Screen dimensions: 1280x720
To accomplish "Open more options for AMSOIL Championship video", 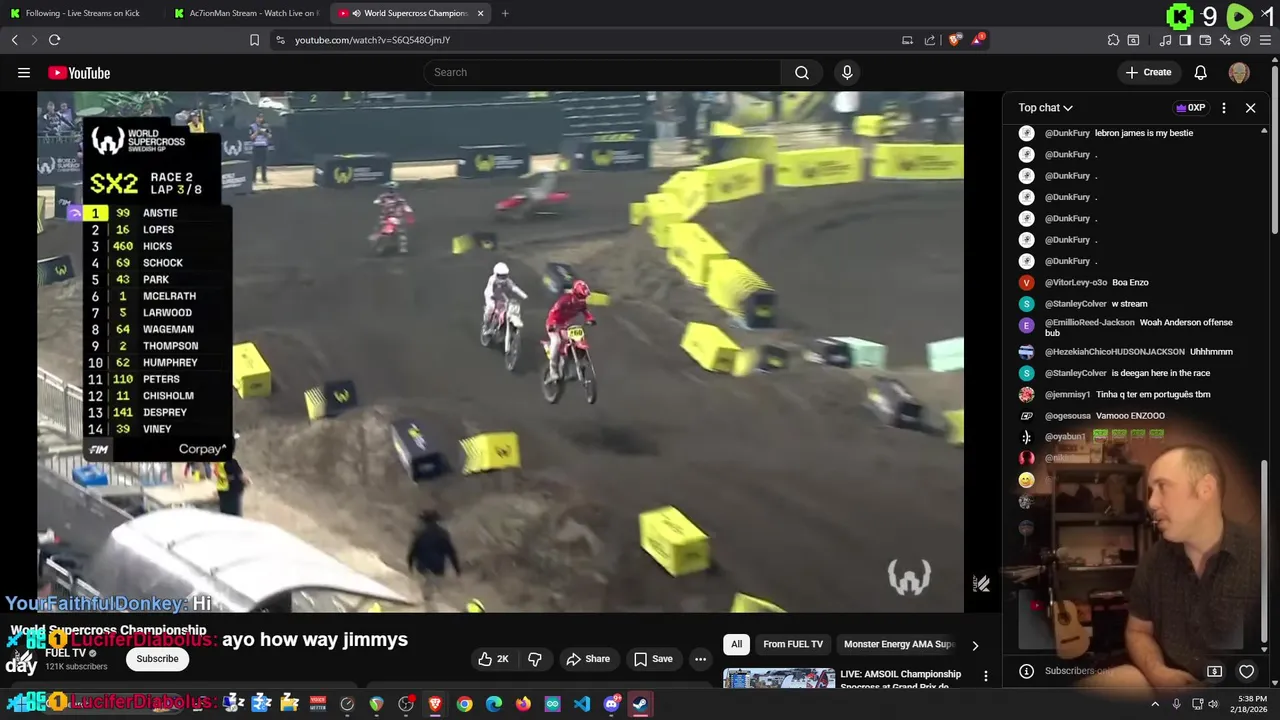I will click(x=985, y=677).
